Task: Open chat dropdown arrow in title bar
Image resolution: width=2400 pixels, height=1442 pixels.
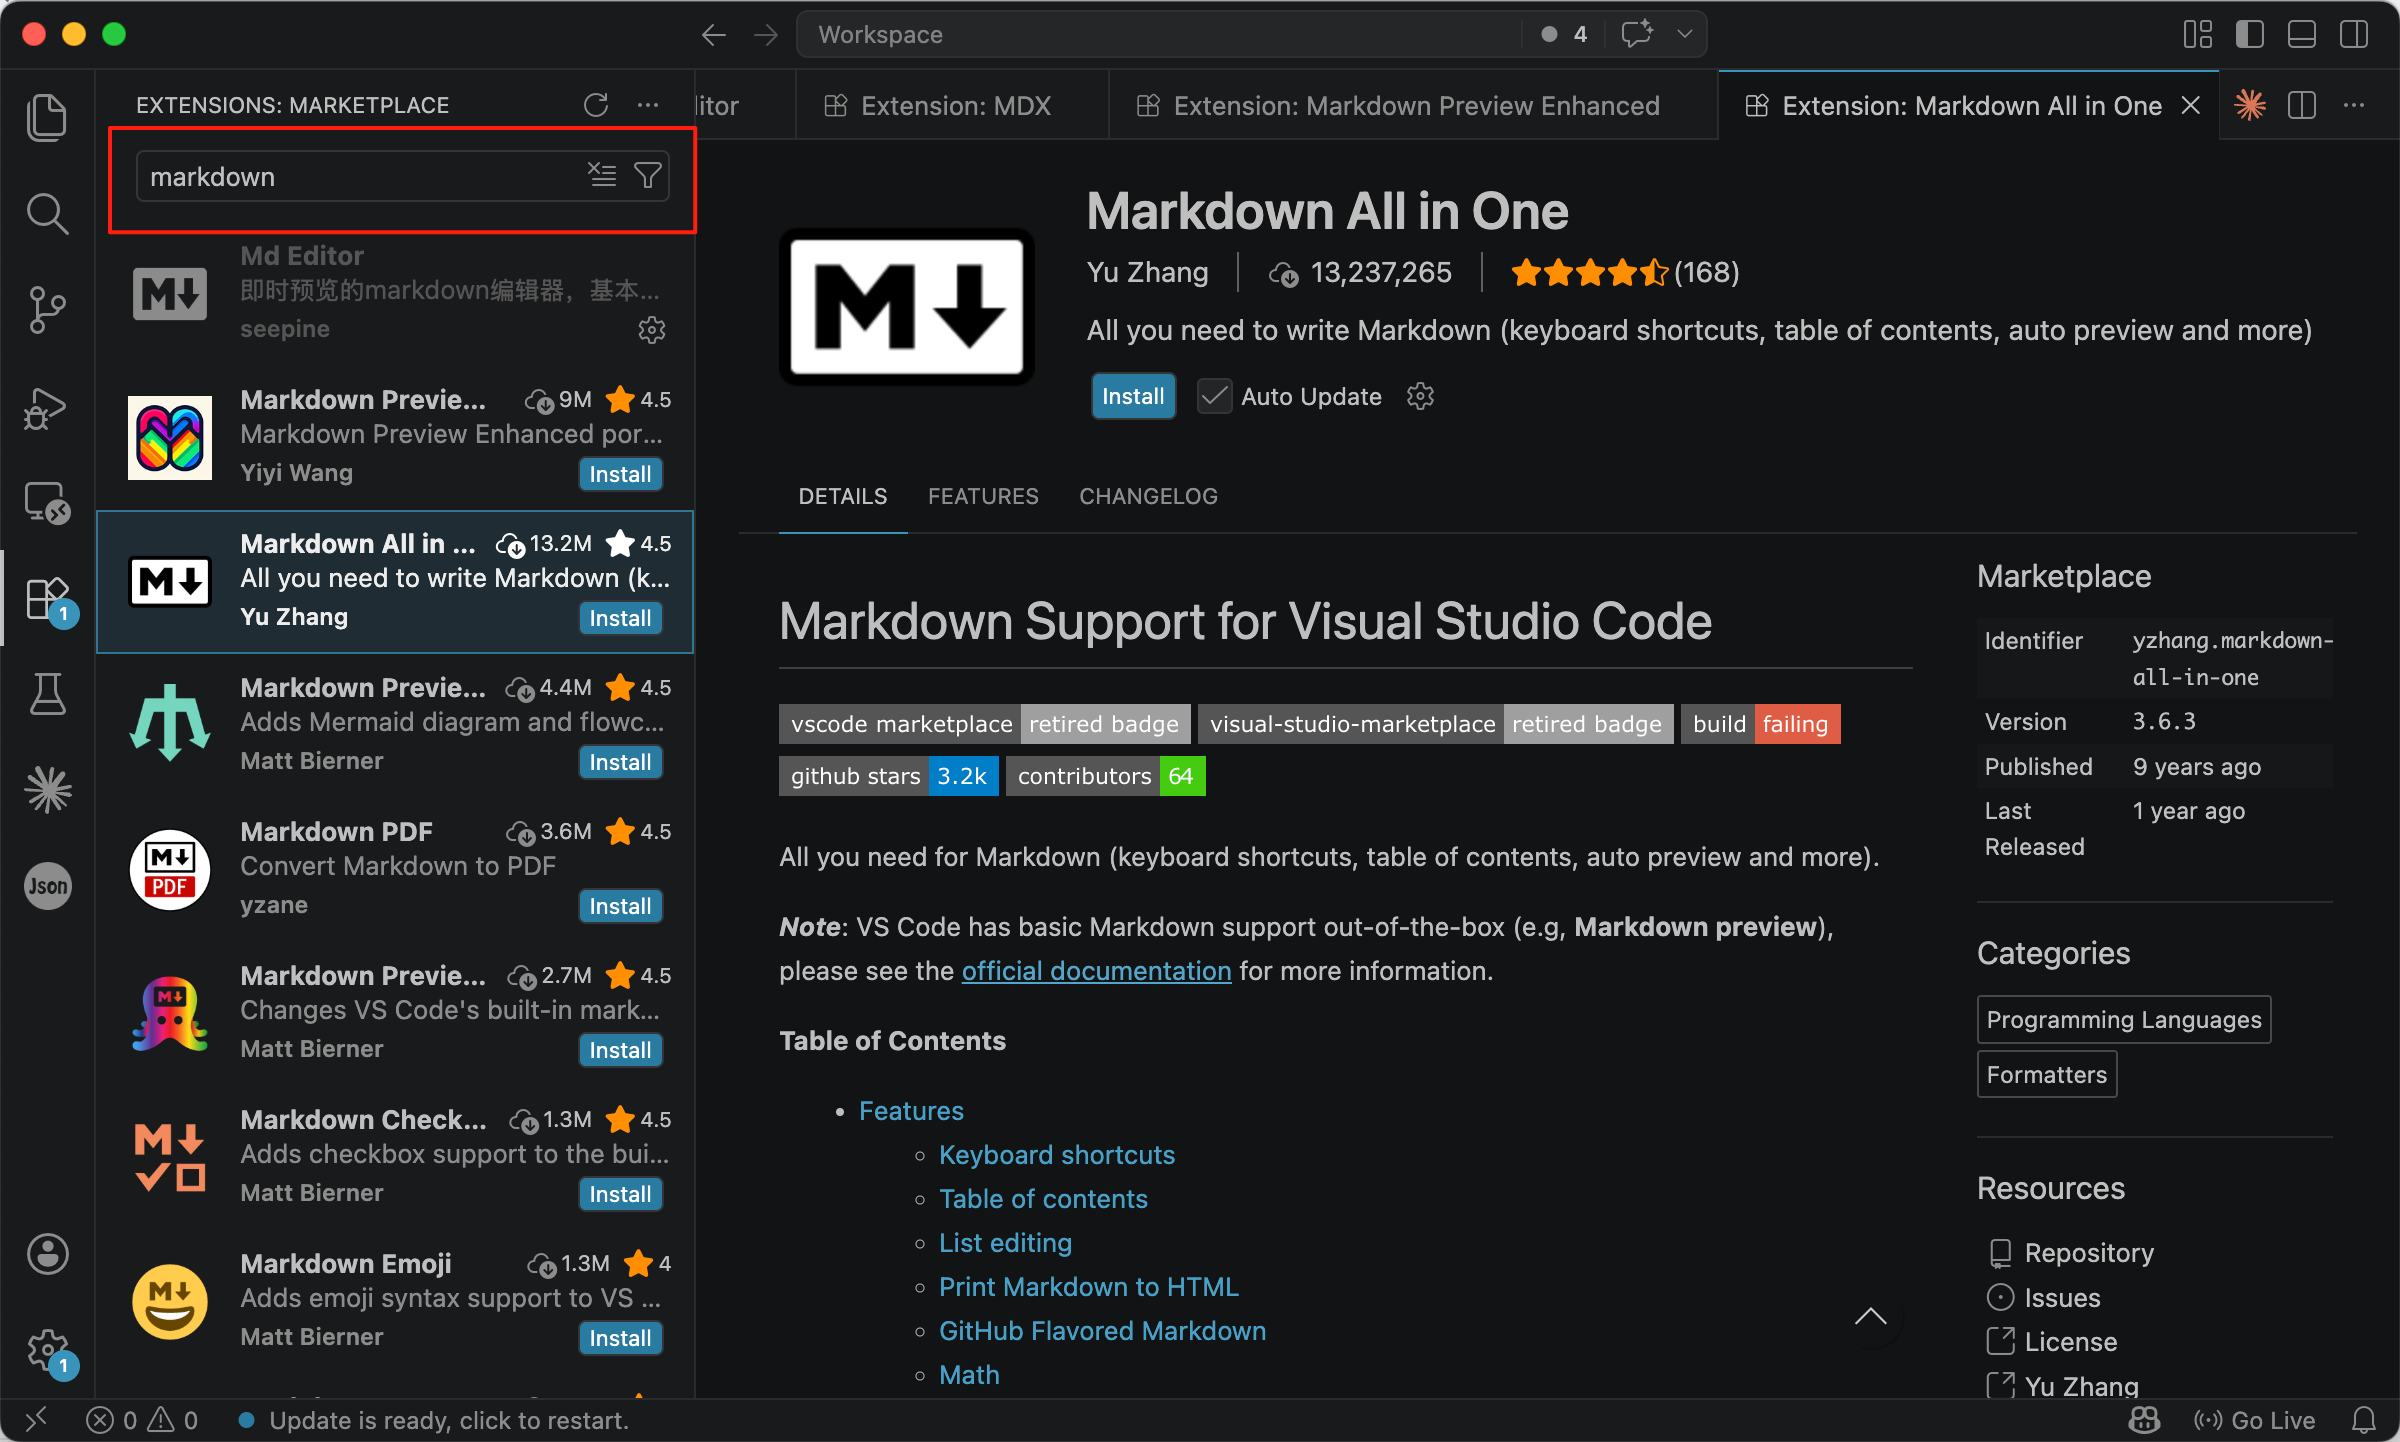Action: [1685, 34]
